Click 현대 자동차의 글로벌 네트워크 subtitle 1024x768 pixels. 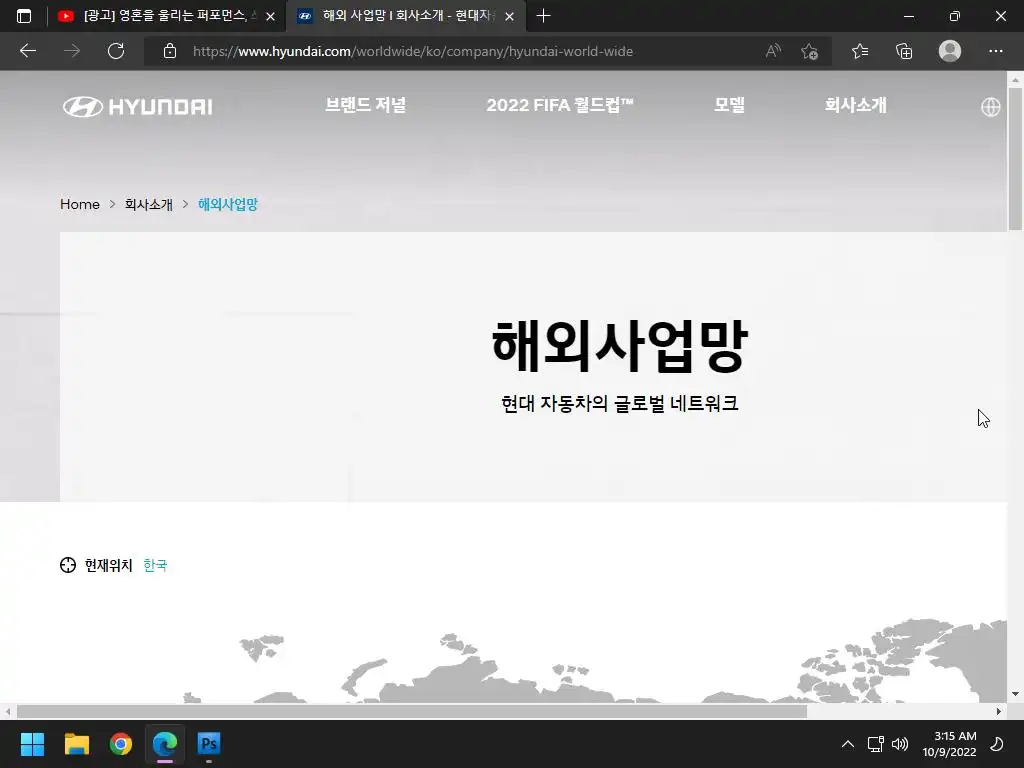point(619,403)
